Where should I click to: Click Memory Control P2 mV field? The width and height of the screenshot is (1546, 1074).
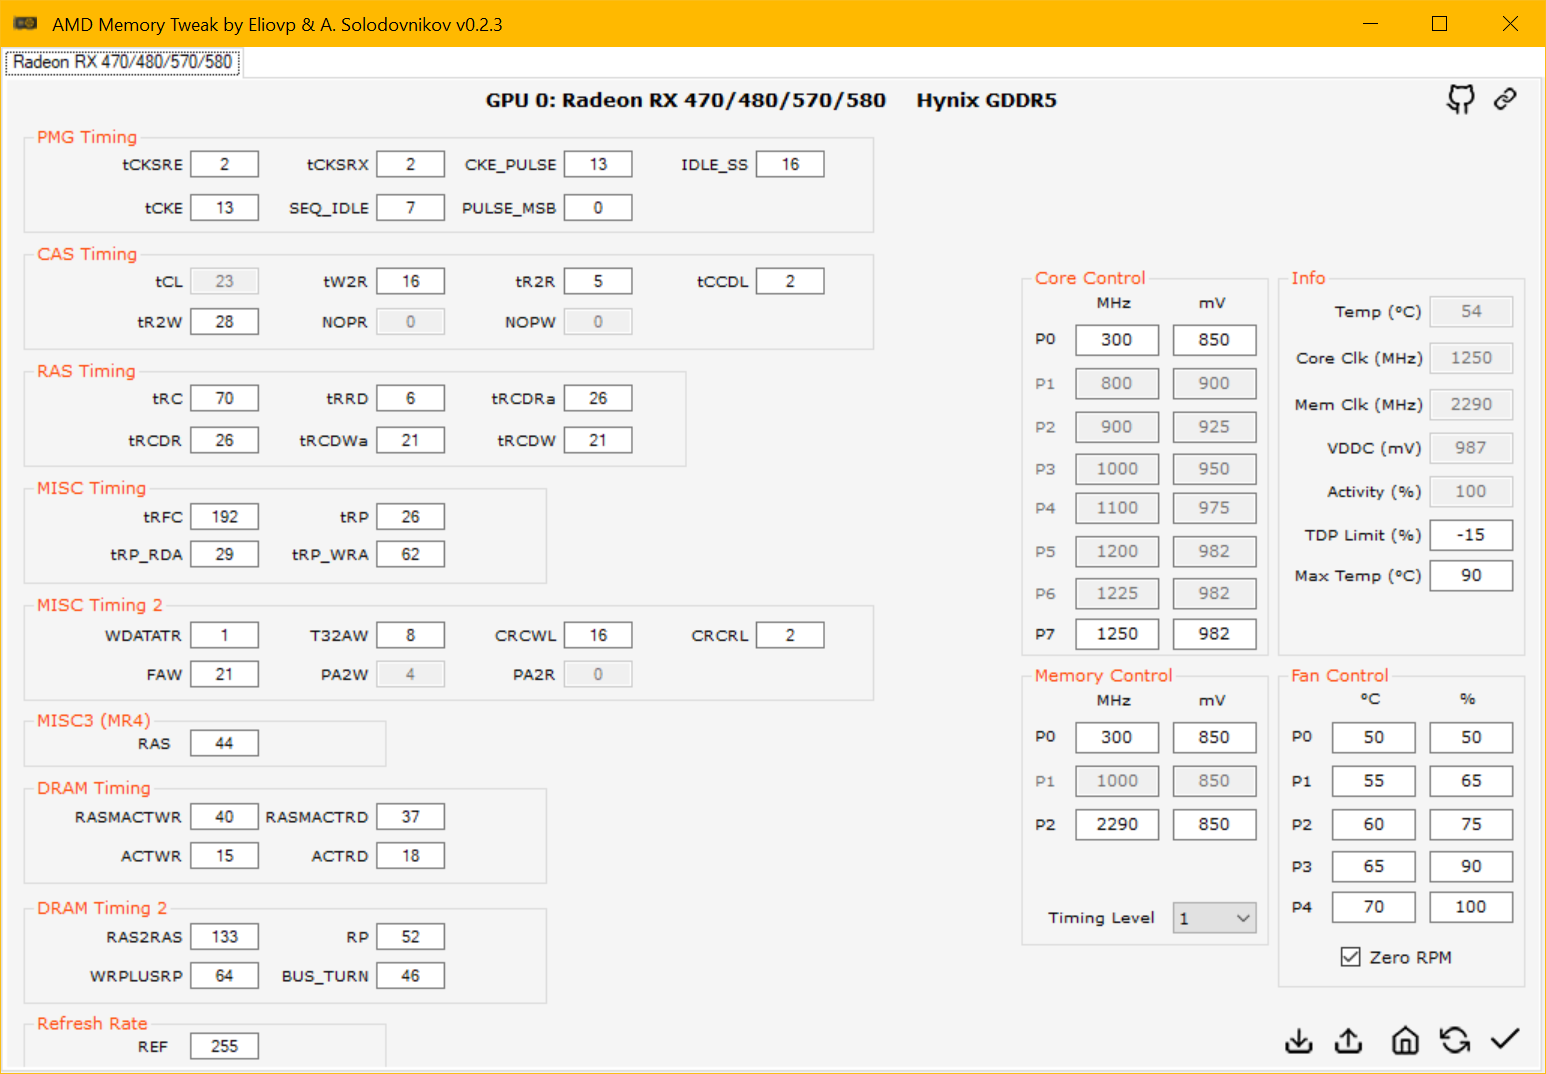pyautogui.click(x=1214, y=824)
